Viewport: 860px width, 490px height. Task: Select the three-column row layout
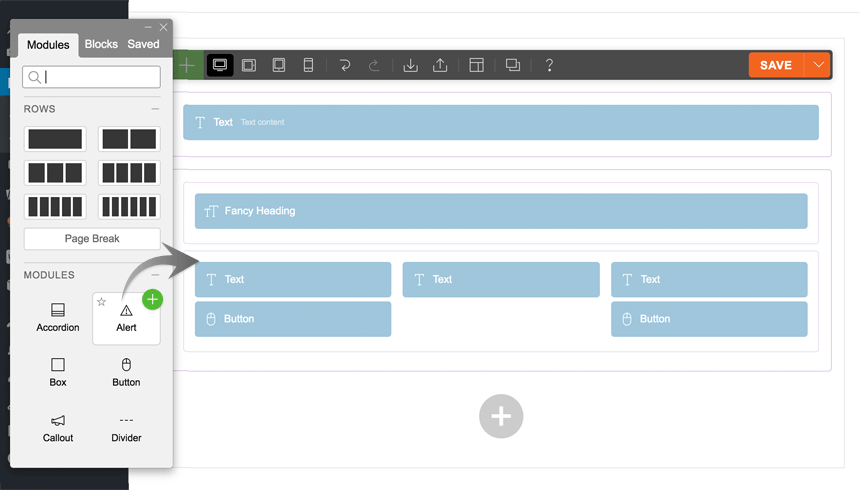pos(55,173)
